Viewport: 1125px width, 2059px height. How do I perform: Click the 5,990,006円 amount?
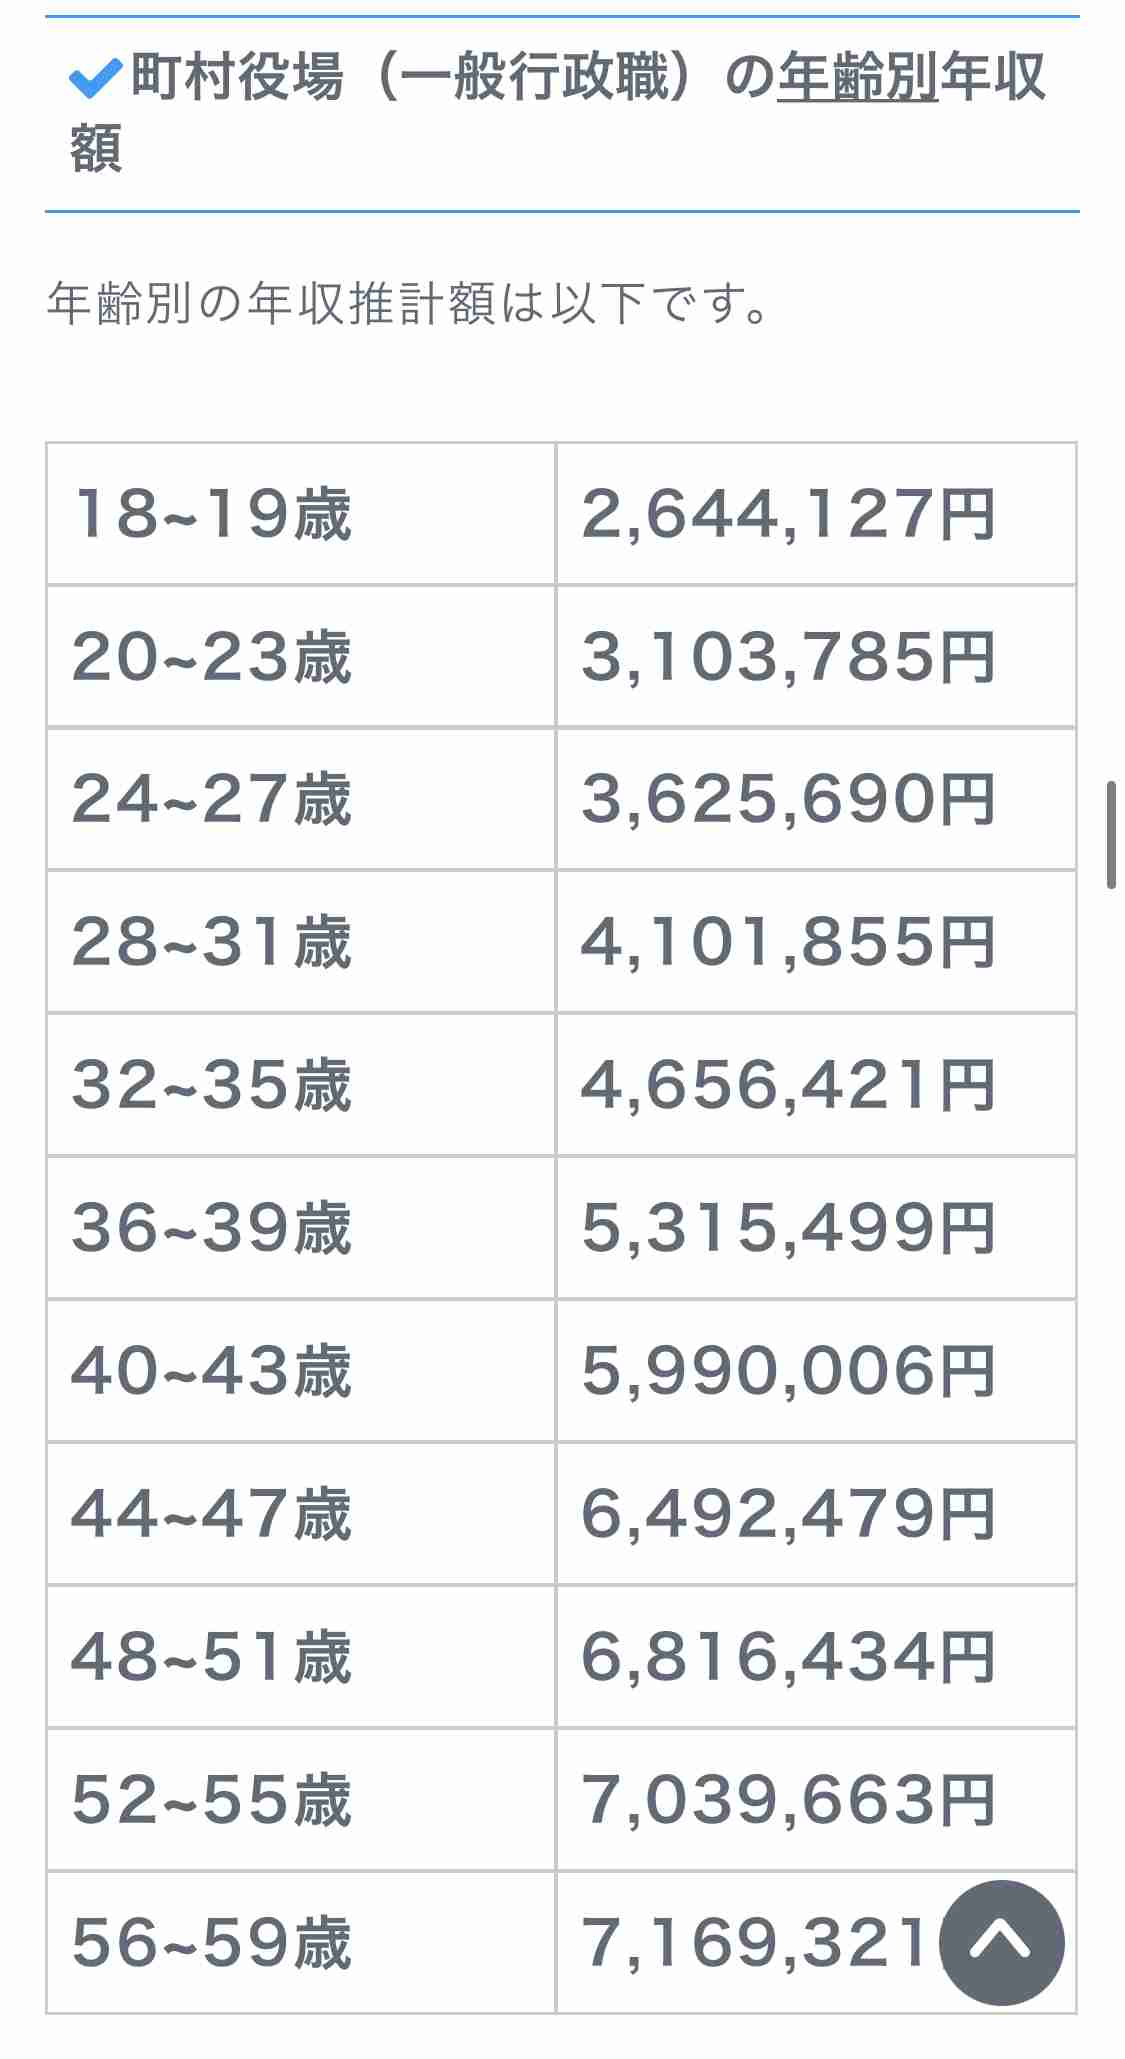(x=788, y=1371)
